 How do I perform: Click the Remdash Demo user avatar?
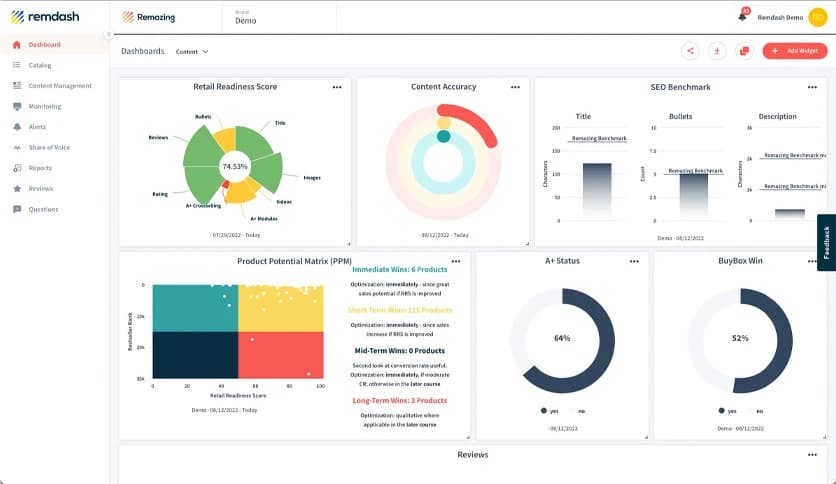[x=817, y=17]
